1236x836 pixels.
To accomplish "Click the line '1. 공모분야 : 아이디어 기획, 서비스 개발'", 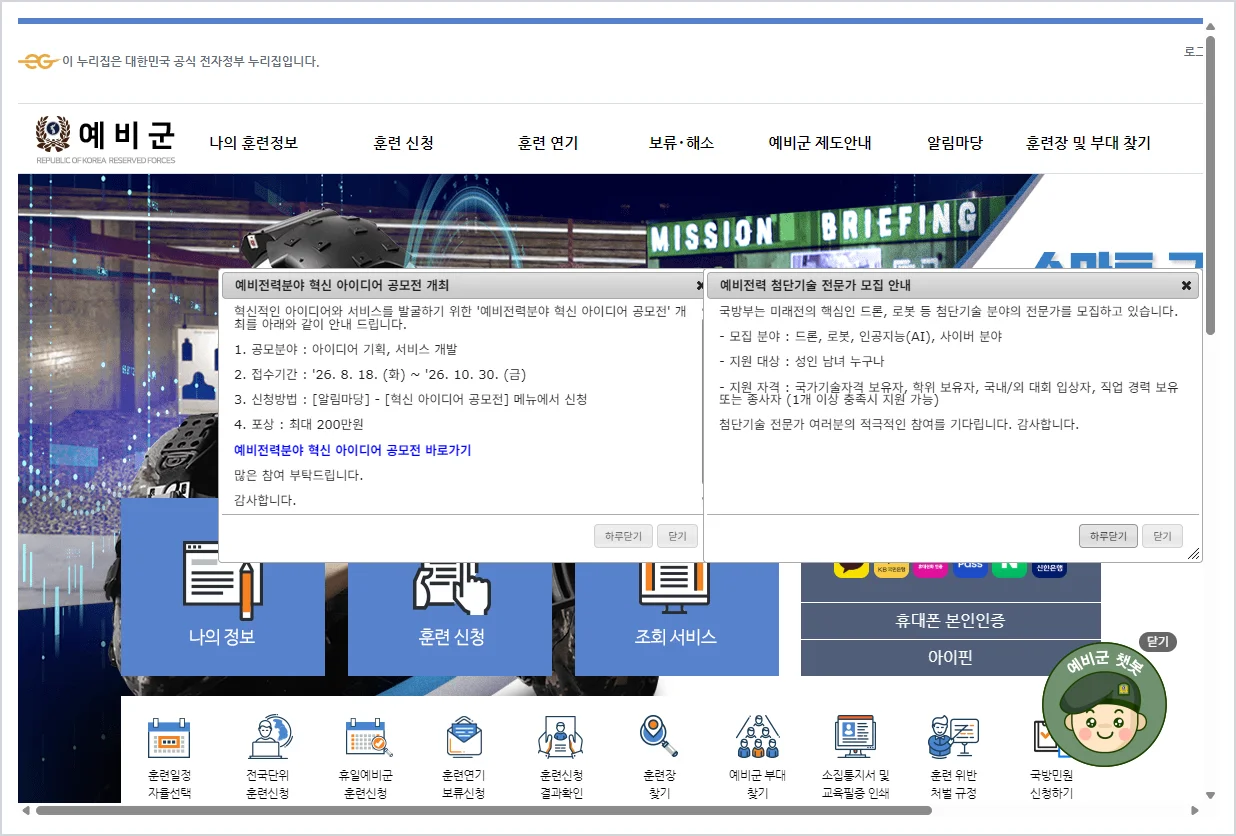I will point(345,349).
